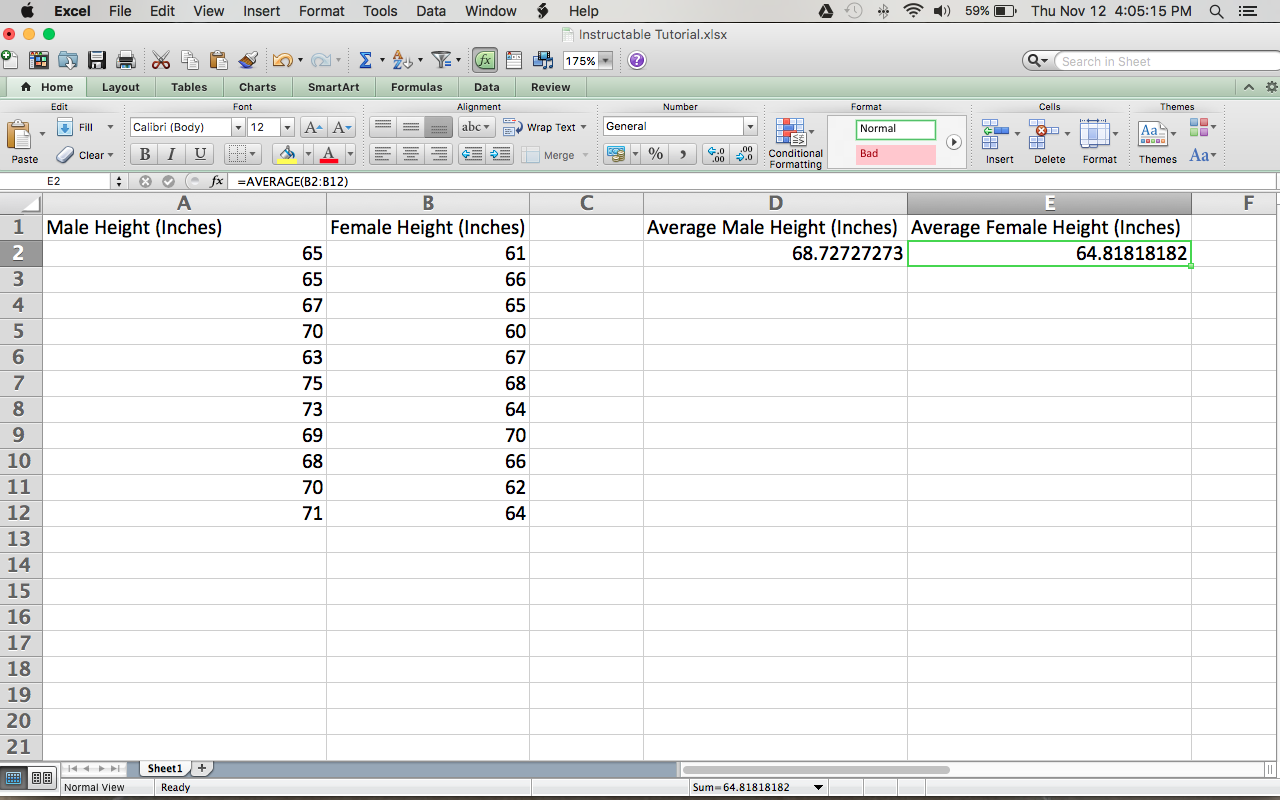Save the workbook with the floppy disk icon
The width and height of the screenshot is (1280, 800).
[97, 60]
